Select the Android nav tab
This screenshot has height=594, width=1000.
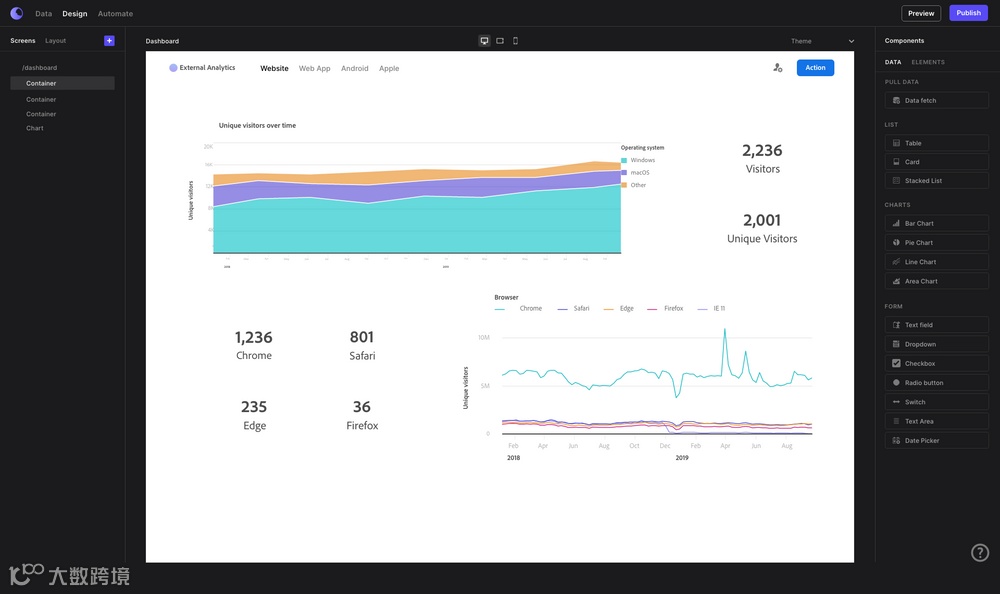tap(355, 68)
